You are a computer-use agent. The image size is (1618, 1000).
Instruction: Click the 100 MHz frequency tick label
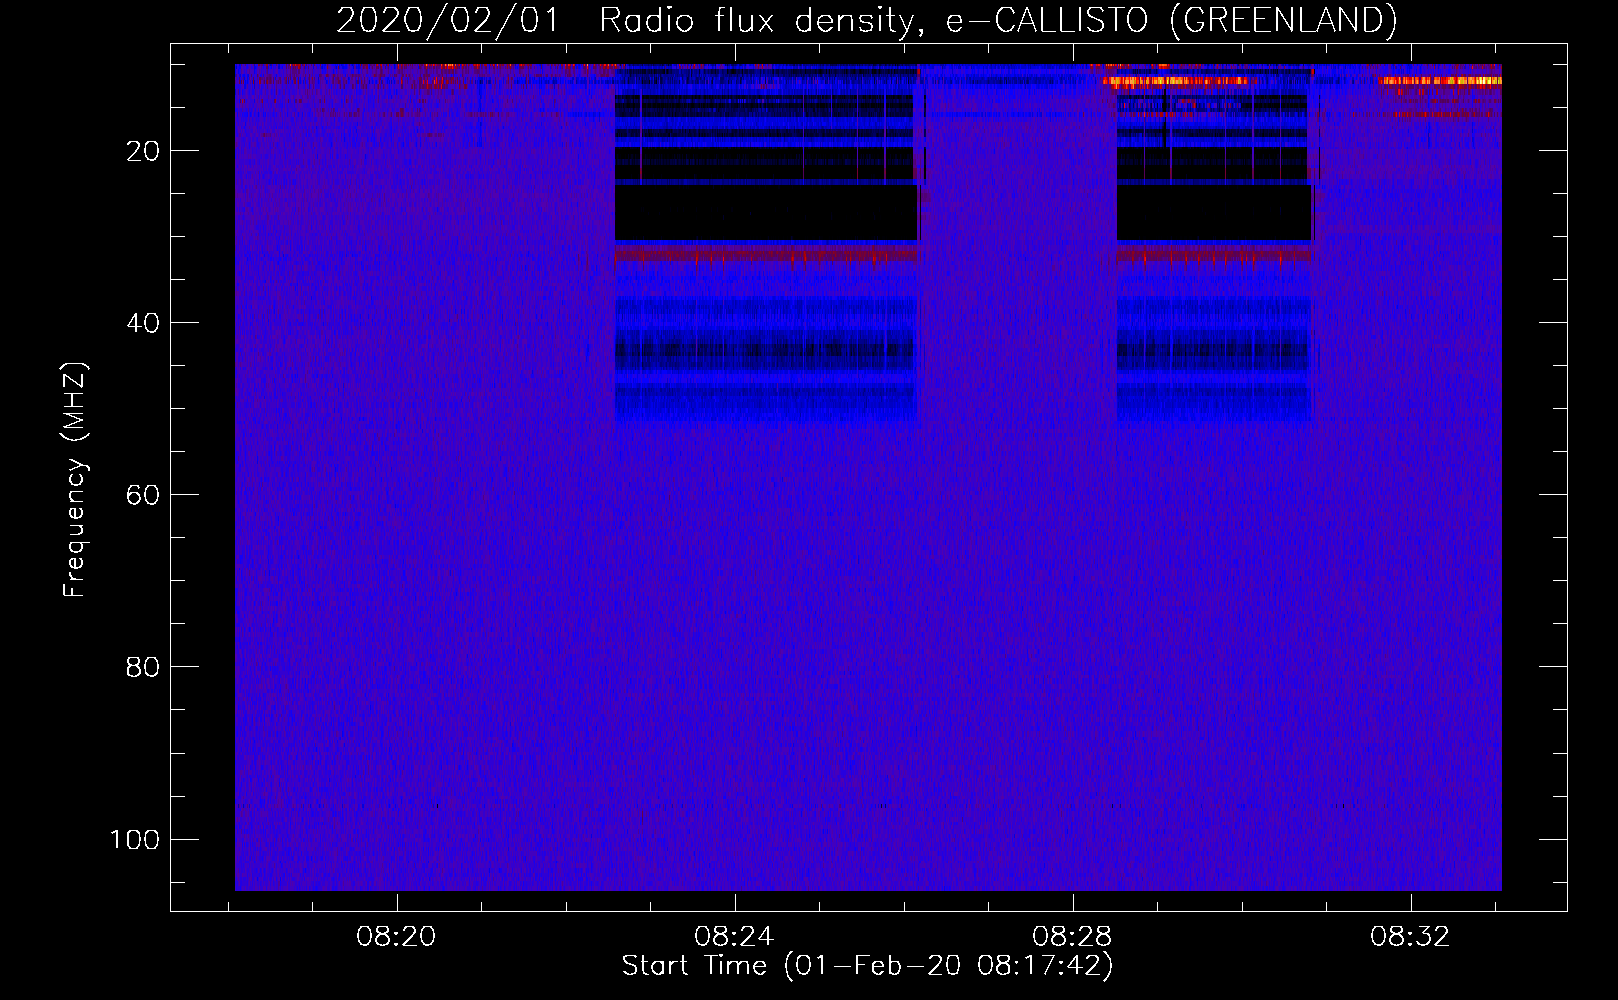click(135, 839)
